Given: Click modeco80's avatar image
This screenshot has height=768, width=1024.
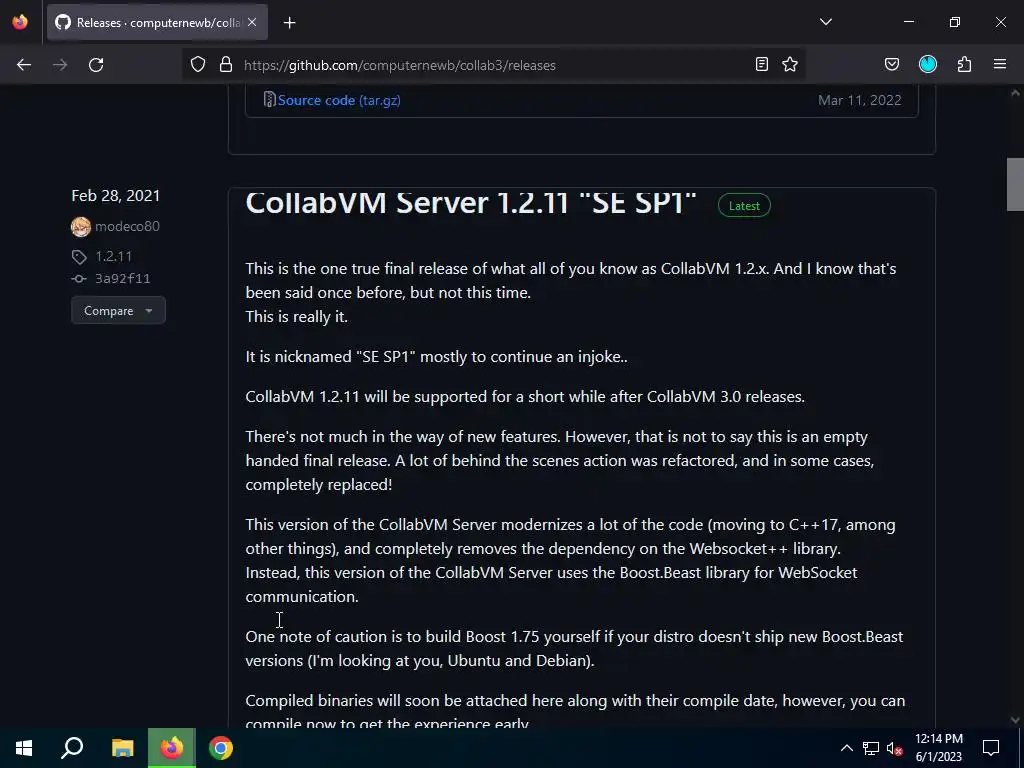Looking at the screenshot, I should (81, 227).
